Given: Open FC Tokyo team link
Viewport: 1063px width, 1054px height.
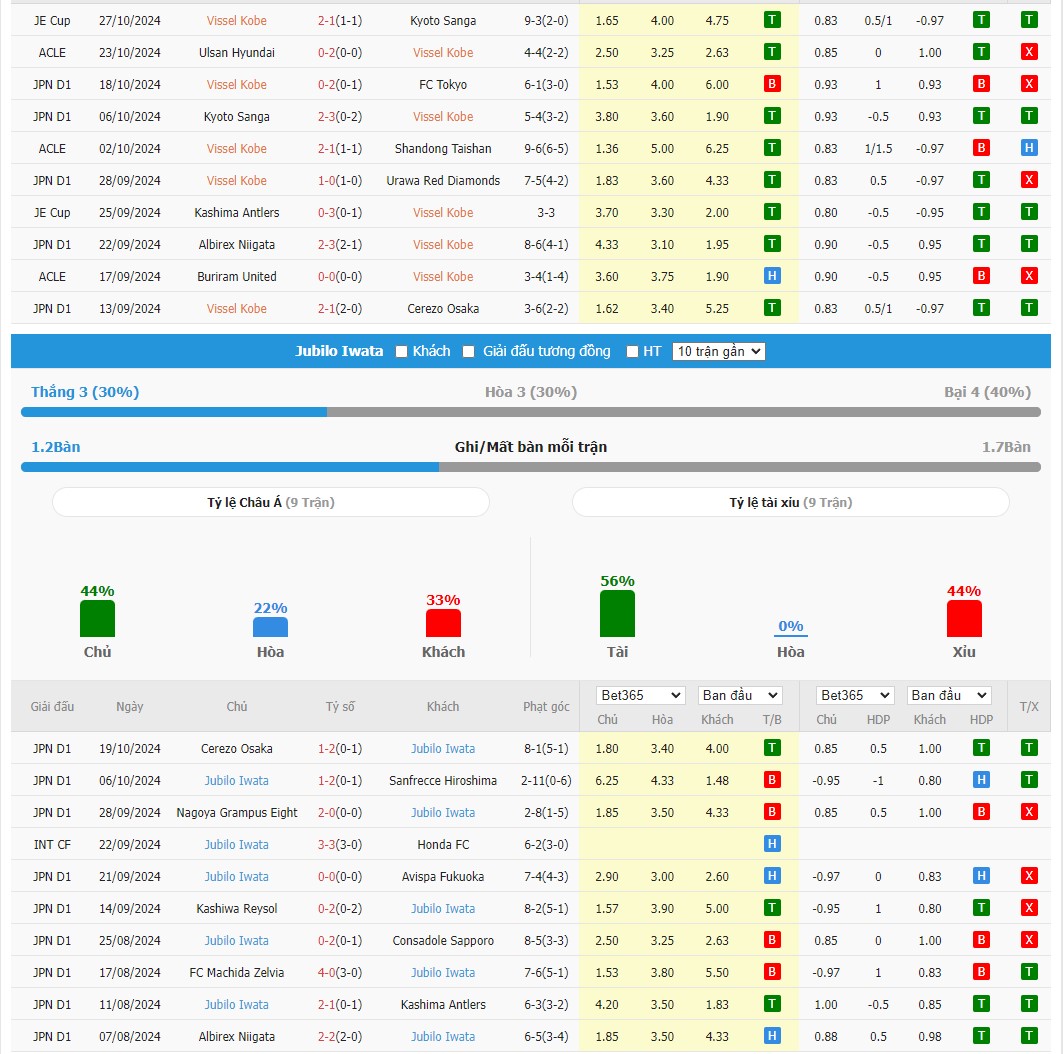Looking at the screenshot, I should click(443, 85).
